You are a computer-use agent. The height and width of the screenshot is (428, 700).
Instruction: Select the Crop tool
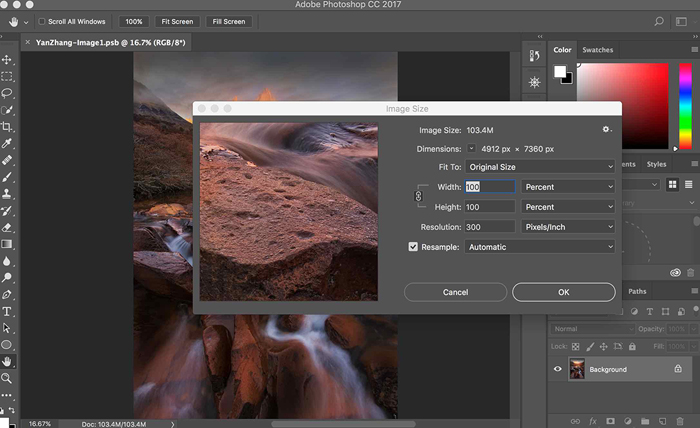tap(7, 127)
